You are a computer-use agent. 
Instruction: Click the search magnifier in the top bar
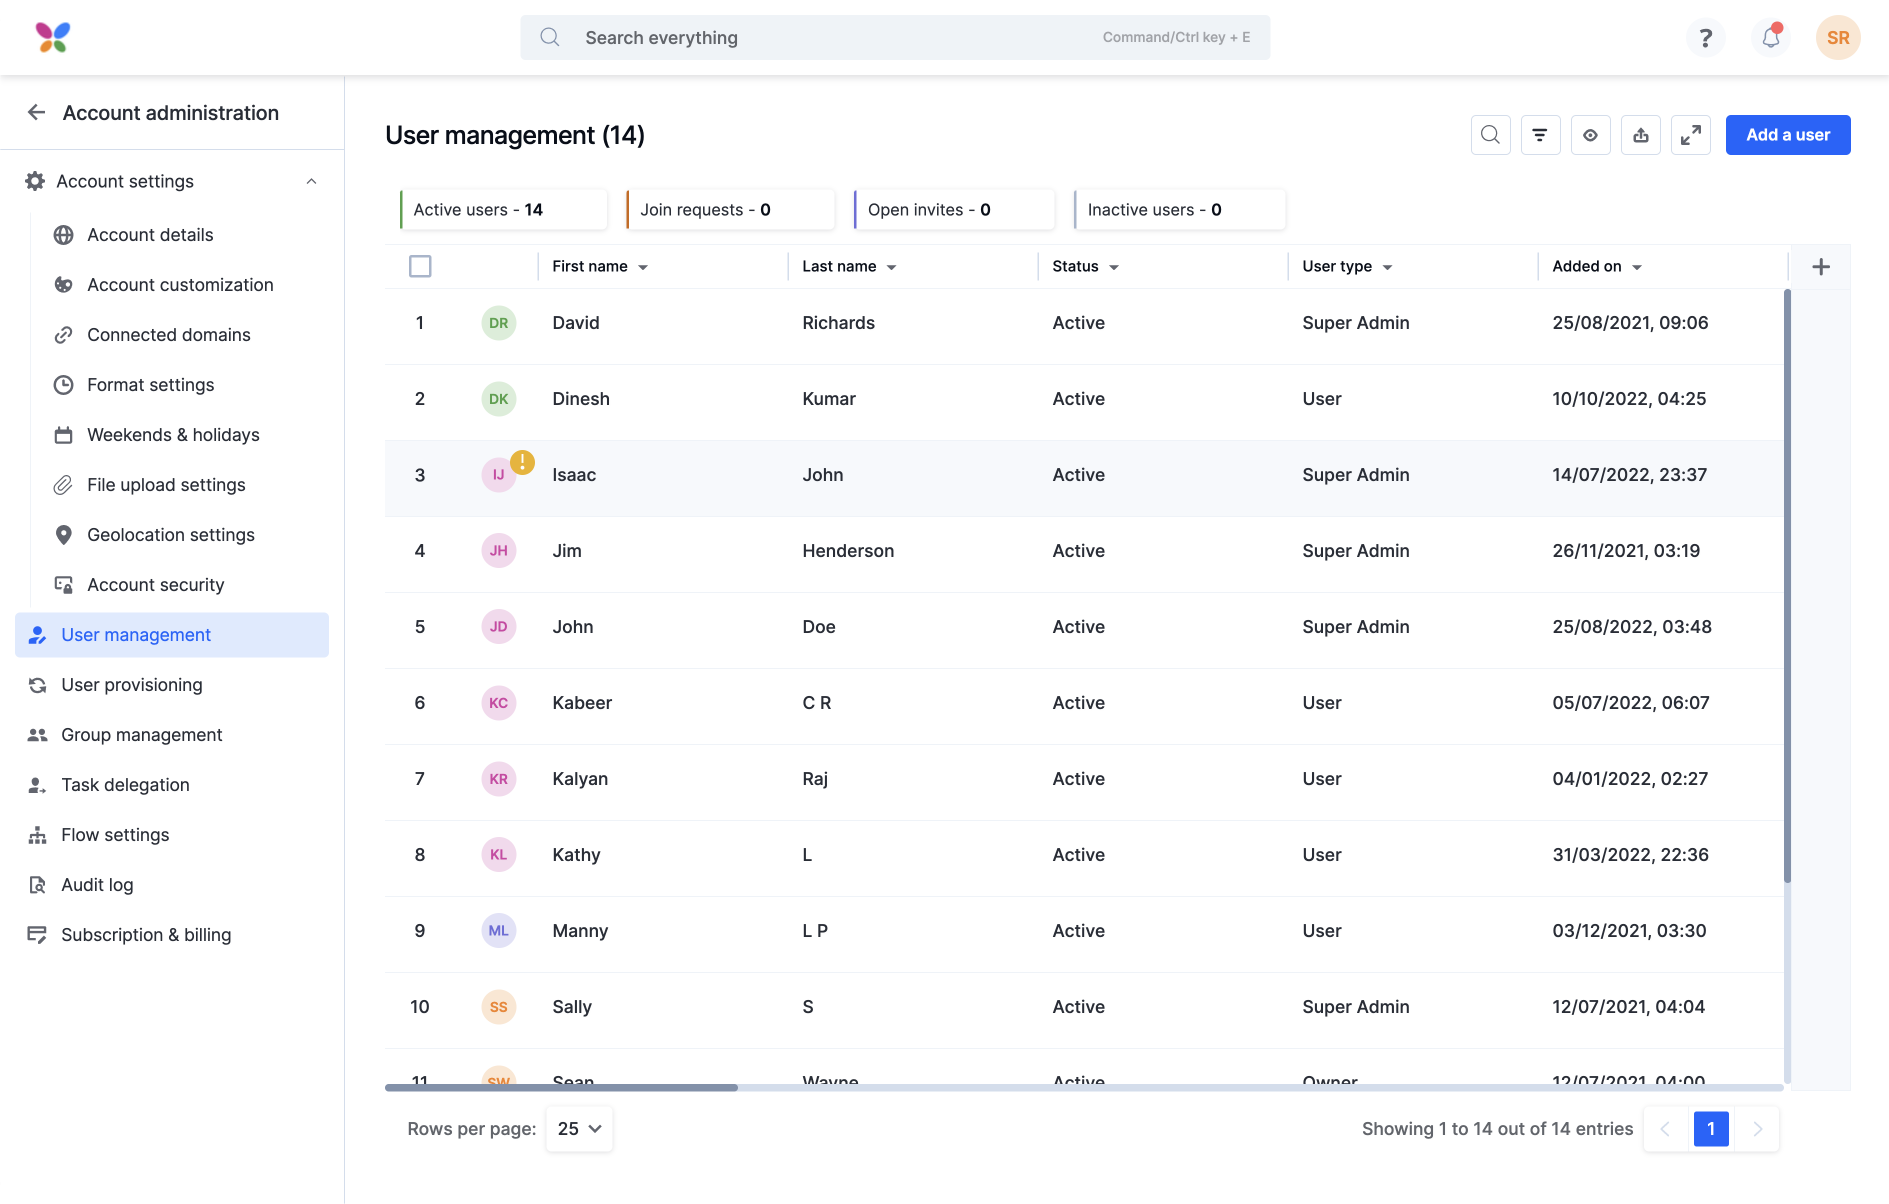click(x=550, y=37)
